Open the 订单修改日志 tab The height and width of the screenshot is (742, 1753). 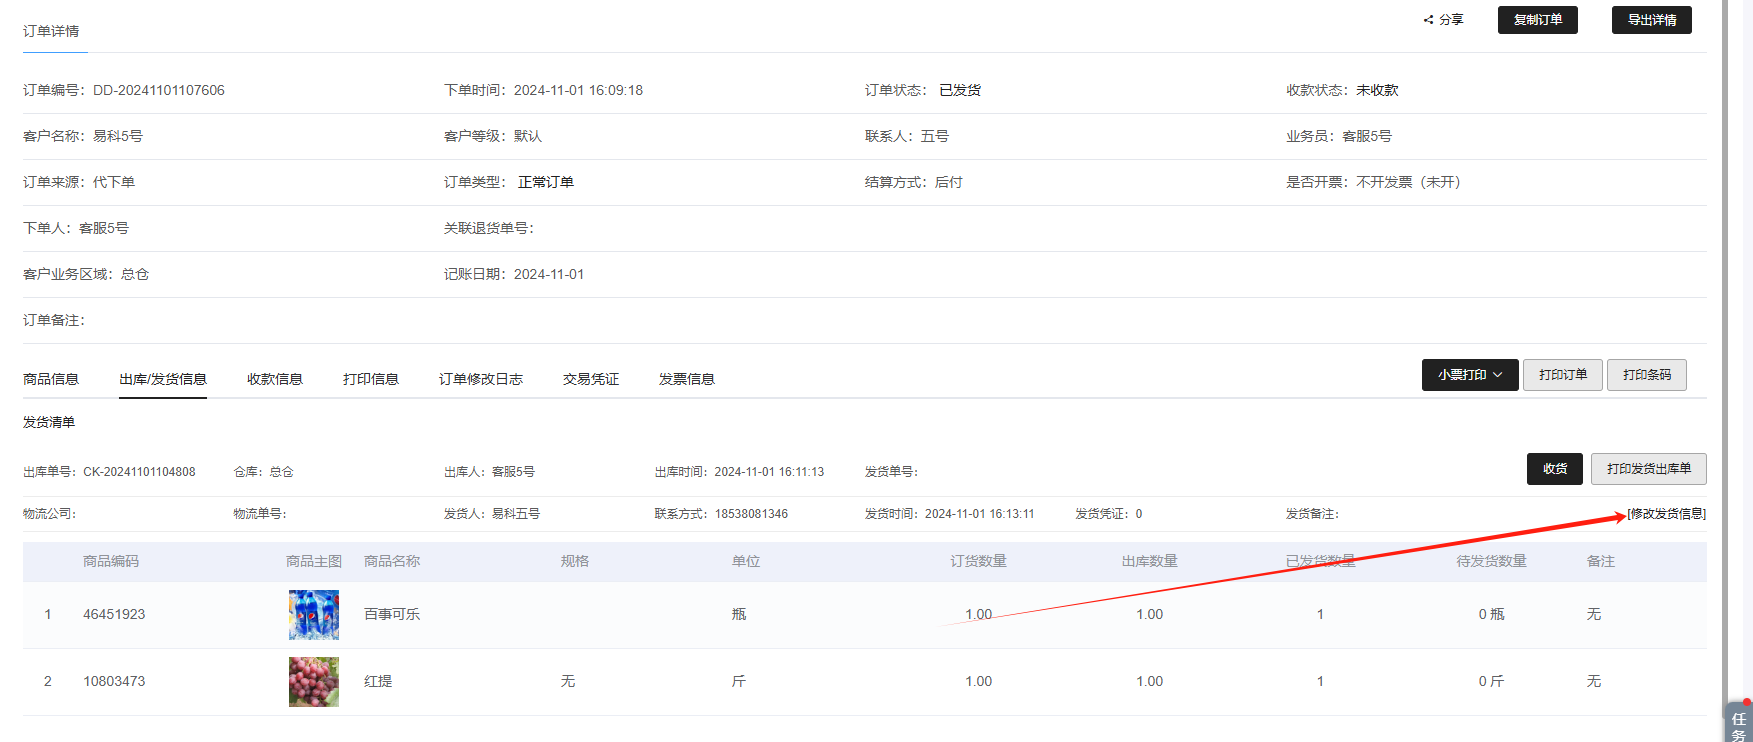click(481, 379)
